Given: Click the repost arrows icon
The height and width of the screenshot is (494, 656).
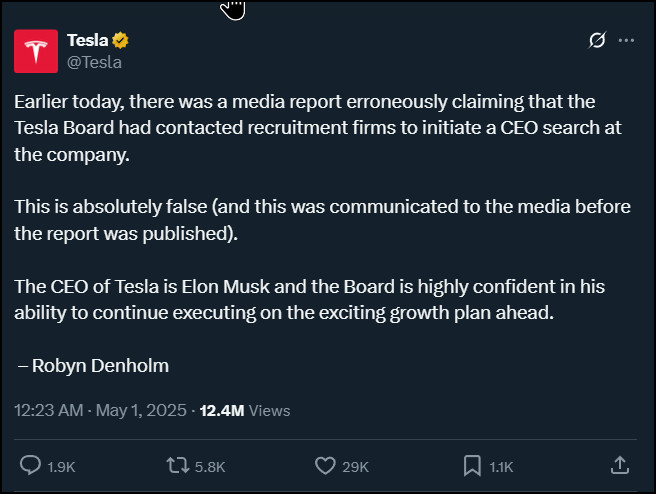Looking at the screenshot, I should point(177,465).
